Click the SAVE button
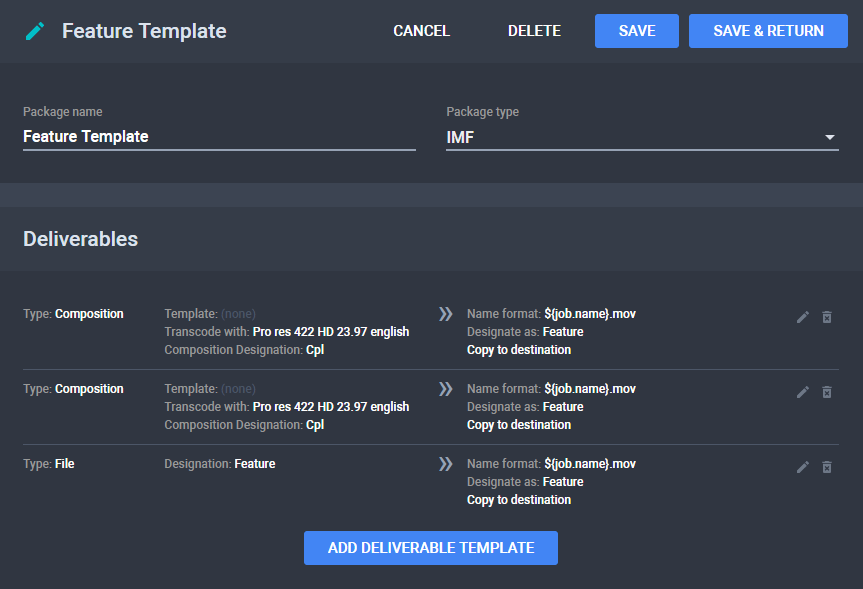Screen dimensions: 863x589 (637, 31)
